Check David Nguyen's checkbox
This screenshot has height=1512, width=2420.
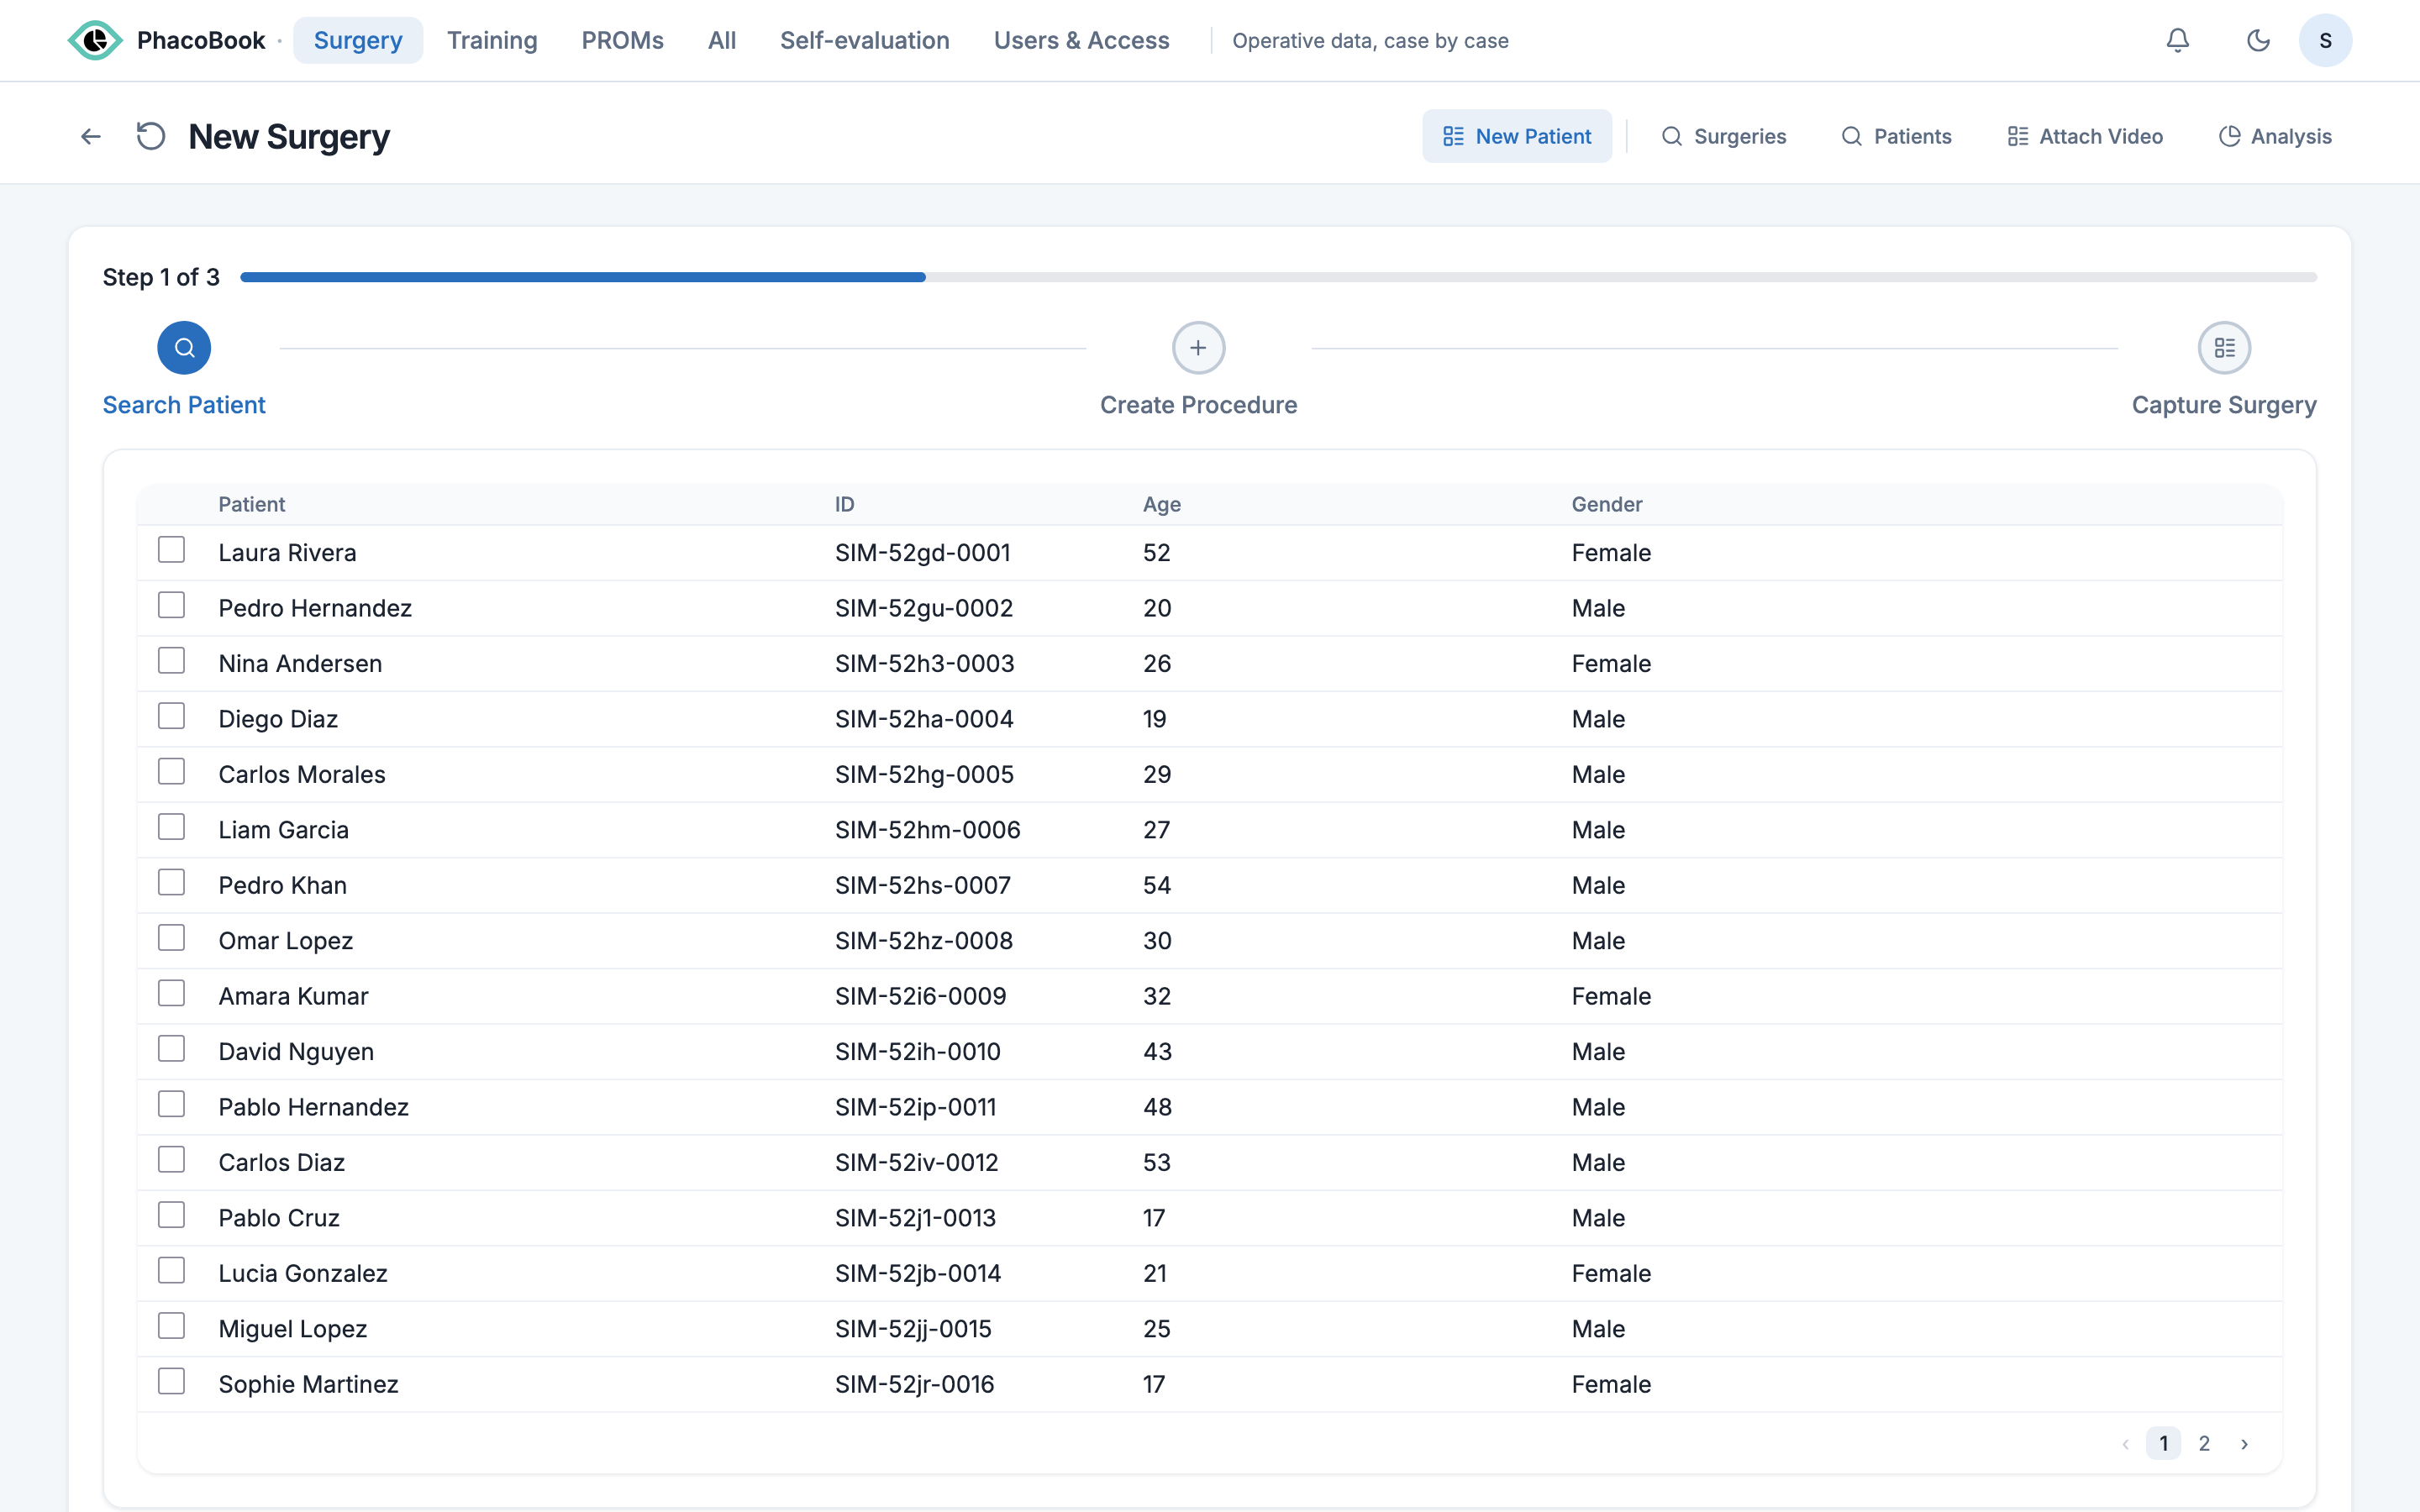[x=172, y=1049]
